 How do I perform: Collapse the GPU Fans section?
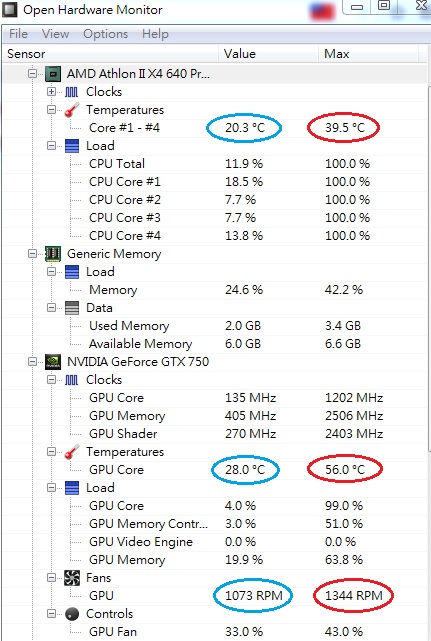pos(51,577)
